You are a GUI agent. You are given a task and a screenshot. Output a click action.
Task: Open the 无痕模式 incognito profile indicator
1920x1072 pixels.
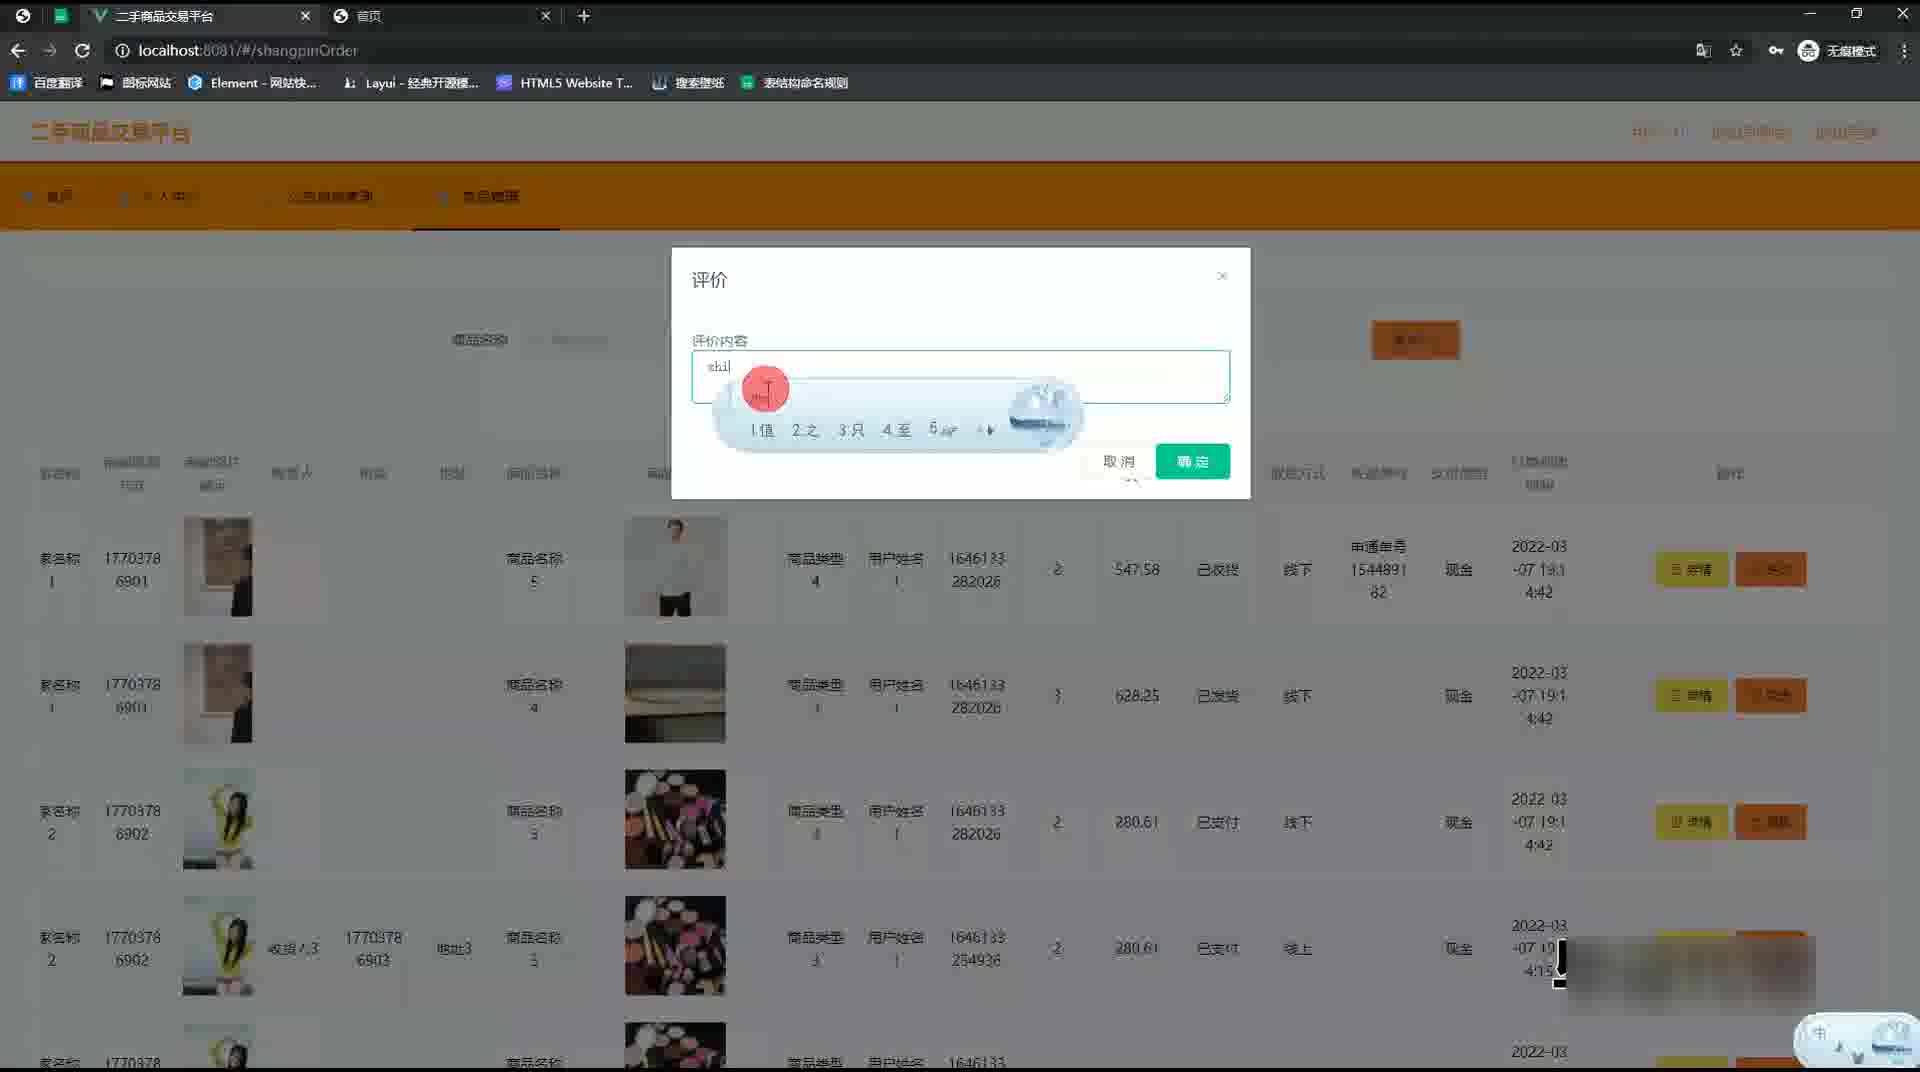1838,50
